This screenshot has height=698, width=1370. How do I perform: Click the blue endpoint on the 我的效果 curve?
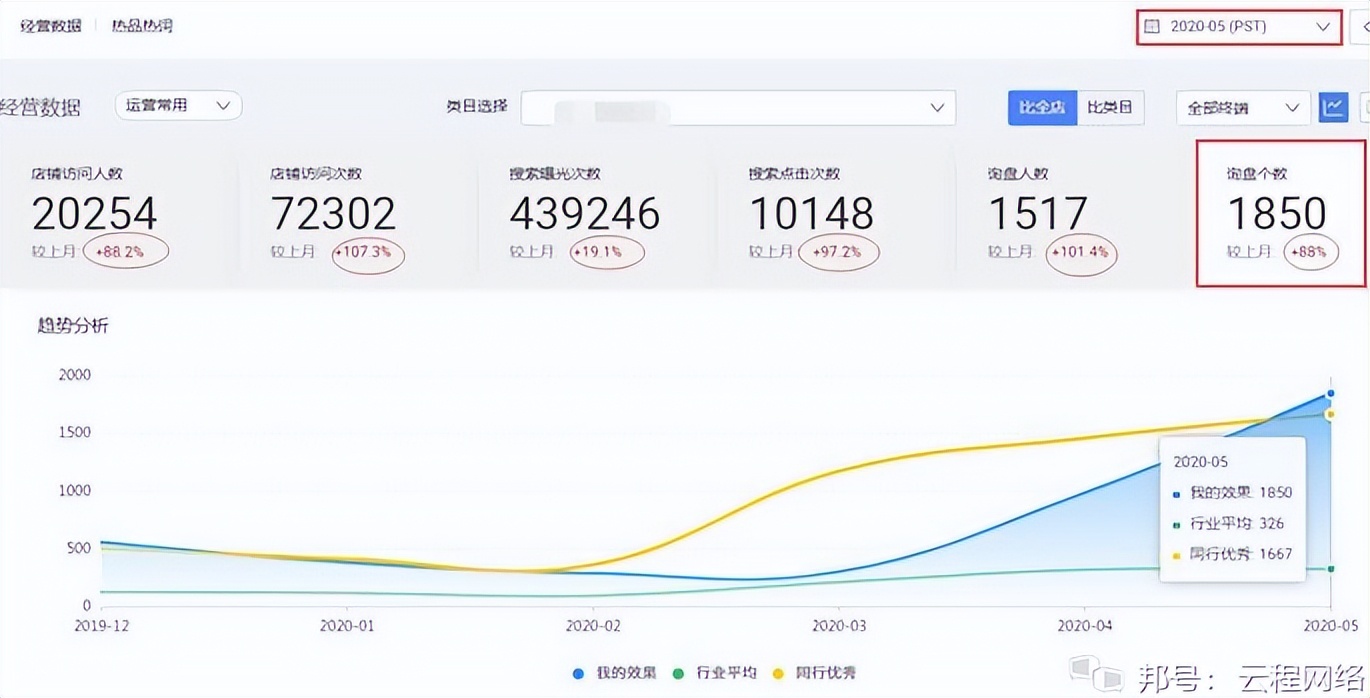click(1330, 393)
